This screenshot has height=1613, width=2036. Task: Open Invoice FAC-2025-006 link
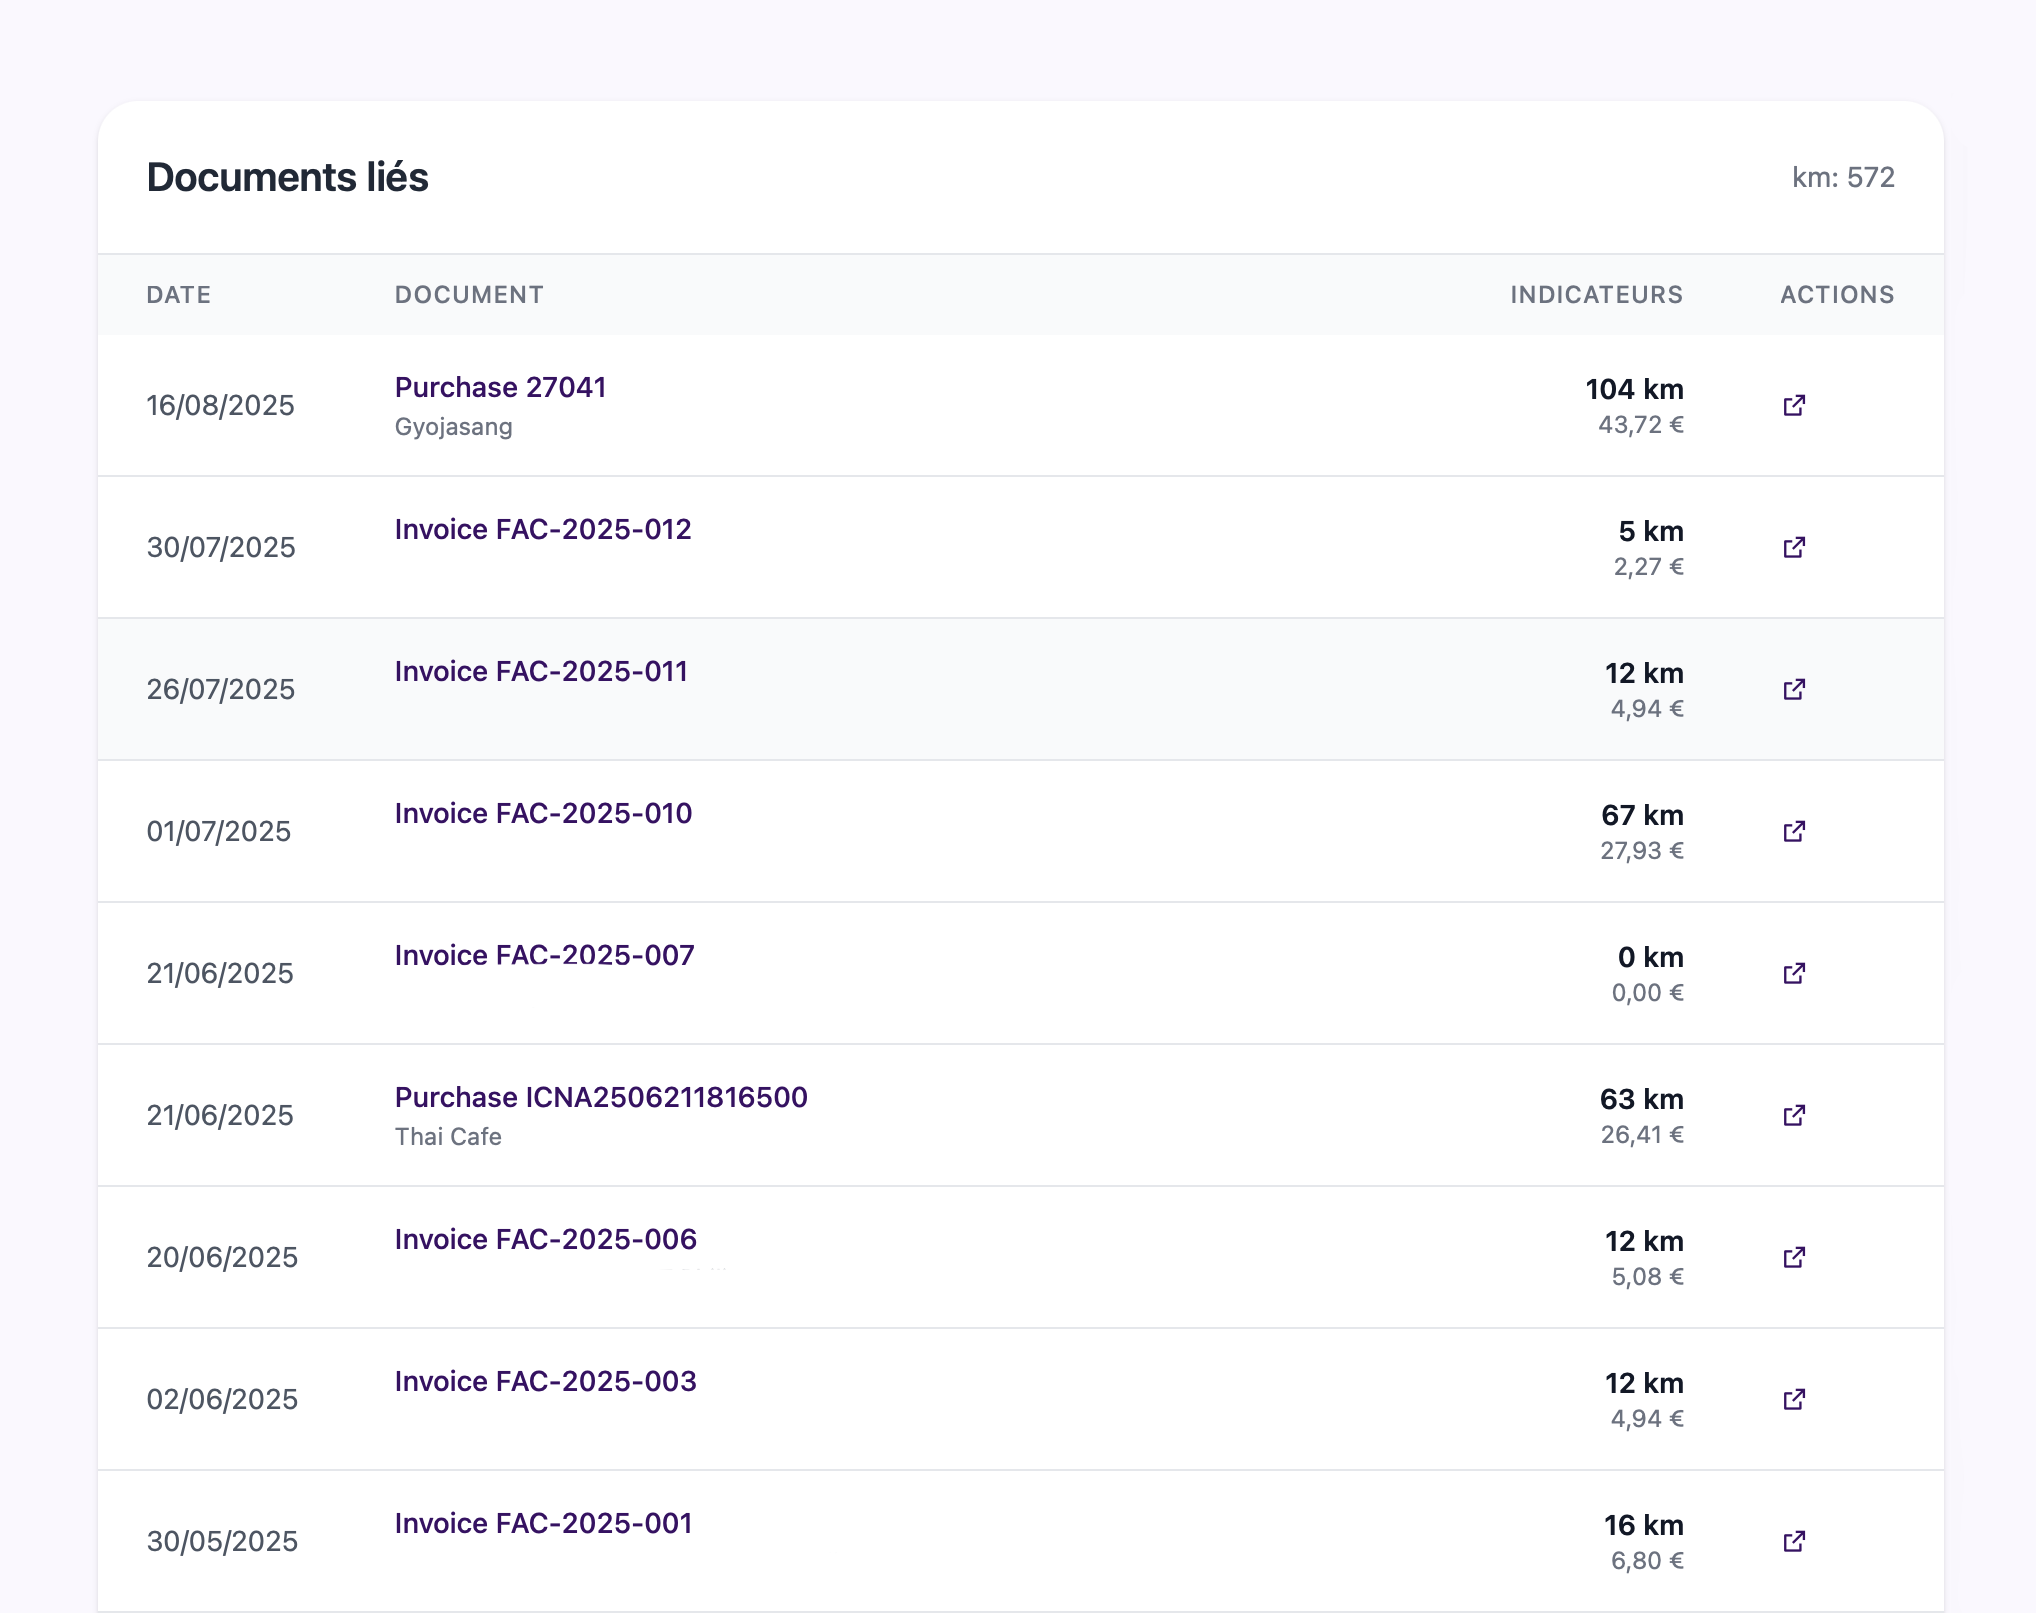coord(545,1239)
